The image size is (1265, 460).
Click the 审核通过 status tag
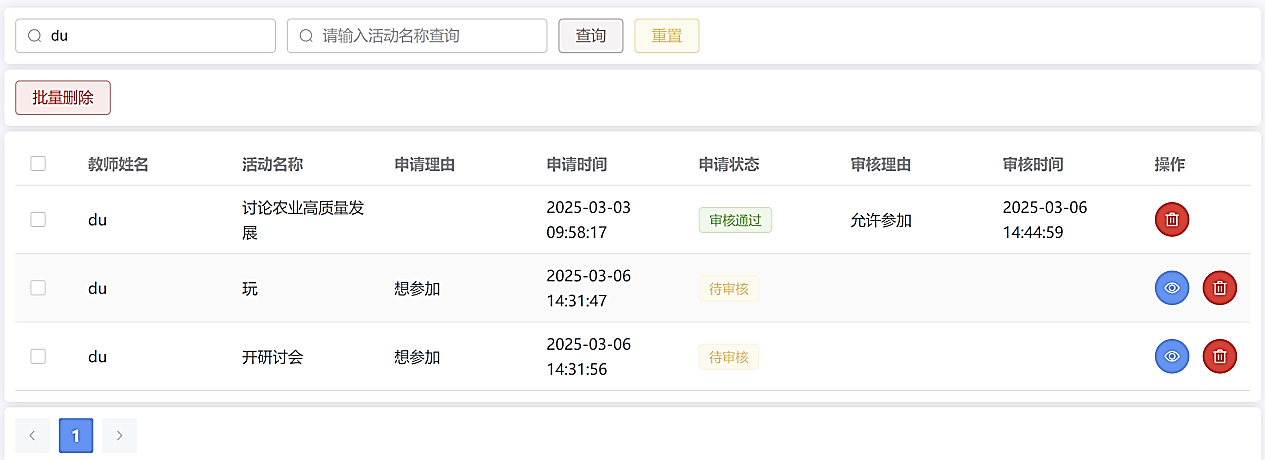tap(735, 220)
